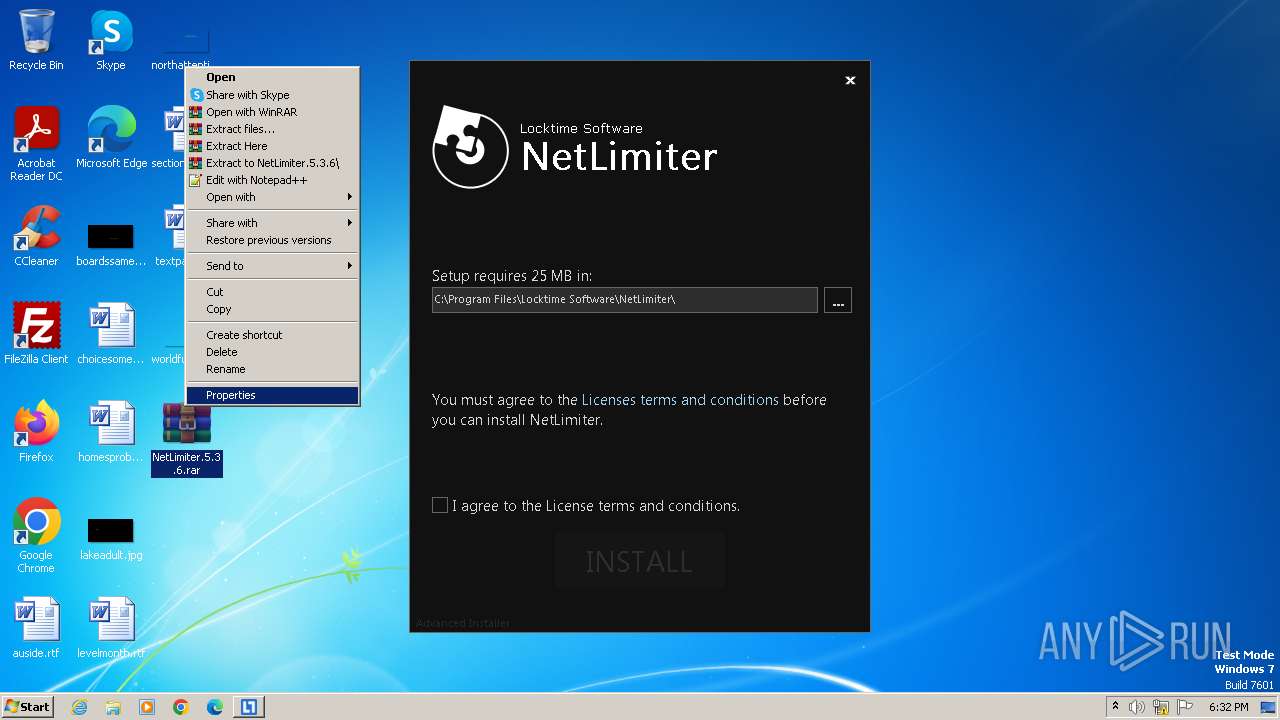The height and width of the screenshot is (720, 1280).
Task: Launch Acrobat Reader DC shortcut
Action: [x=36, y=144]
